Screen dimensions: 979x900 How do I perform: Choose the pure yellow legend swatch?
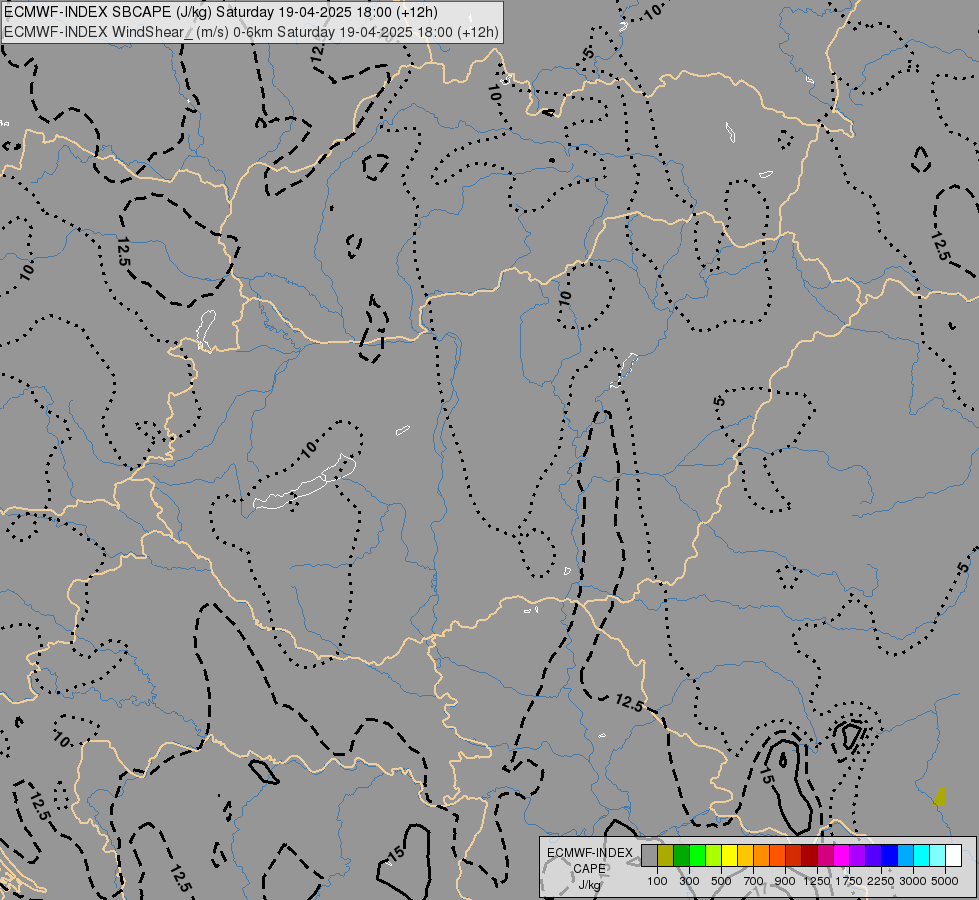(730, 855)
